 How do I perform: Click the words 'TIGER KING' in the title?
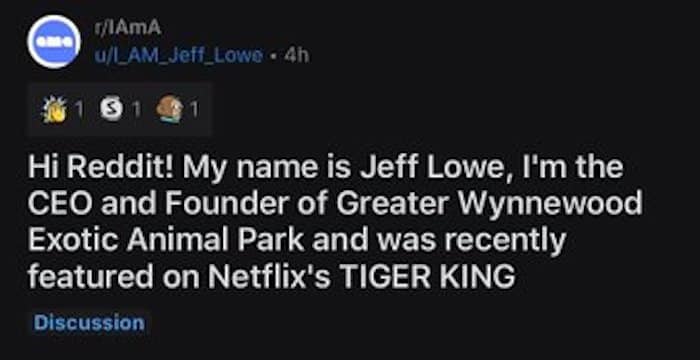coord(427,277)
